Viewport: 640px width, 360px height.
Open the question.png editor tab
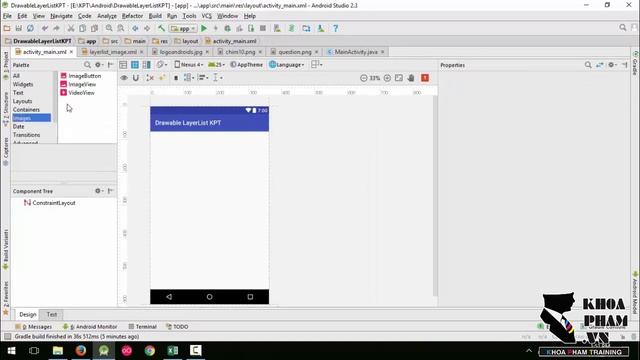[x=295, y=52]
